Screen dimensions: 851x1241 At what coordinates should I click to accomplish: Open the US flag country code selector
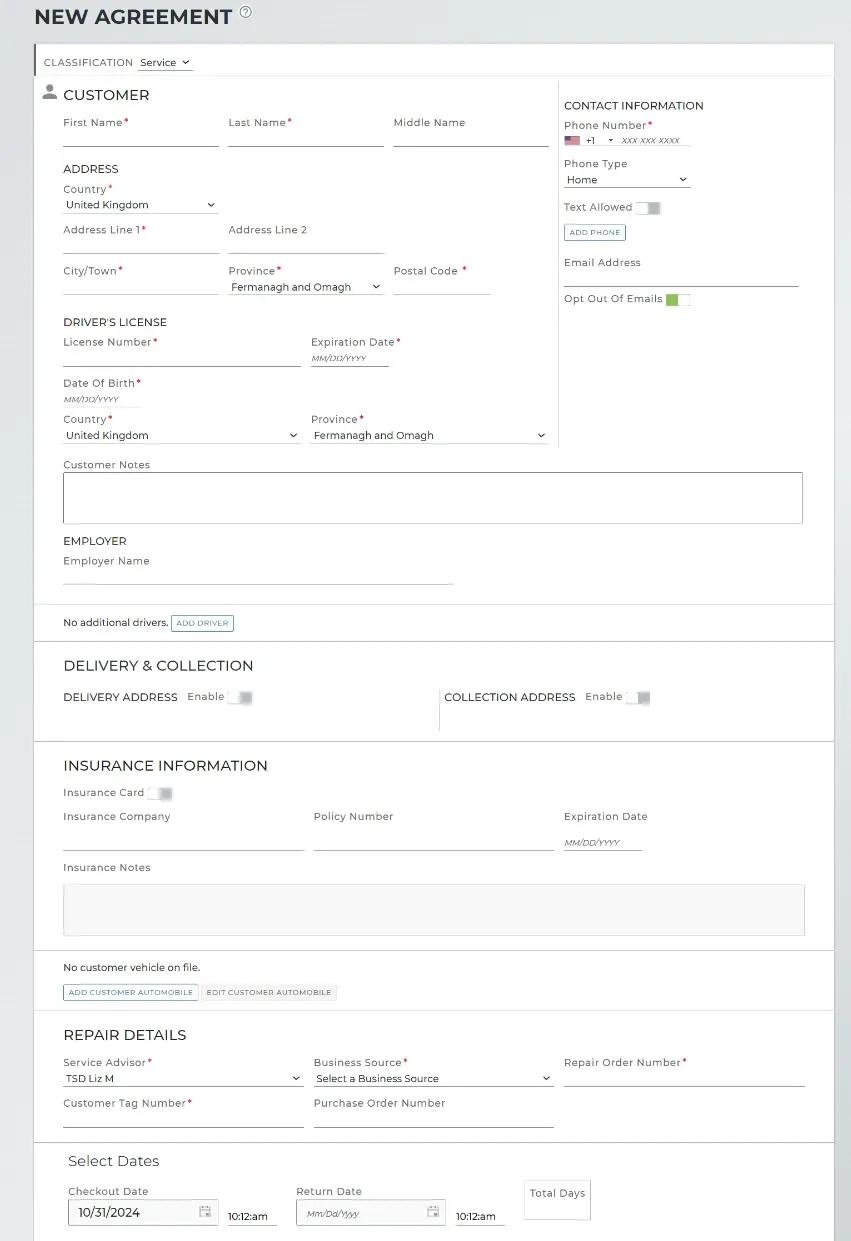[x=589, y=141]
